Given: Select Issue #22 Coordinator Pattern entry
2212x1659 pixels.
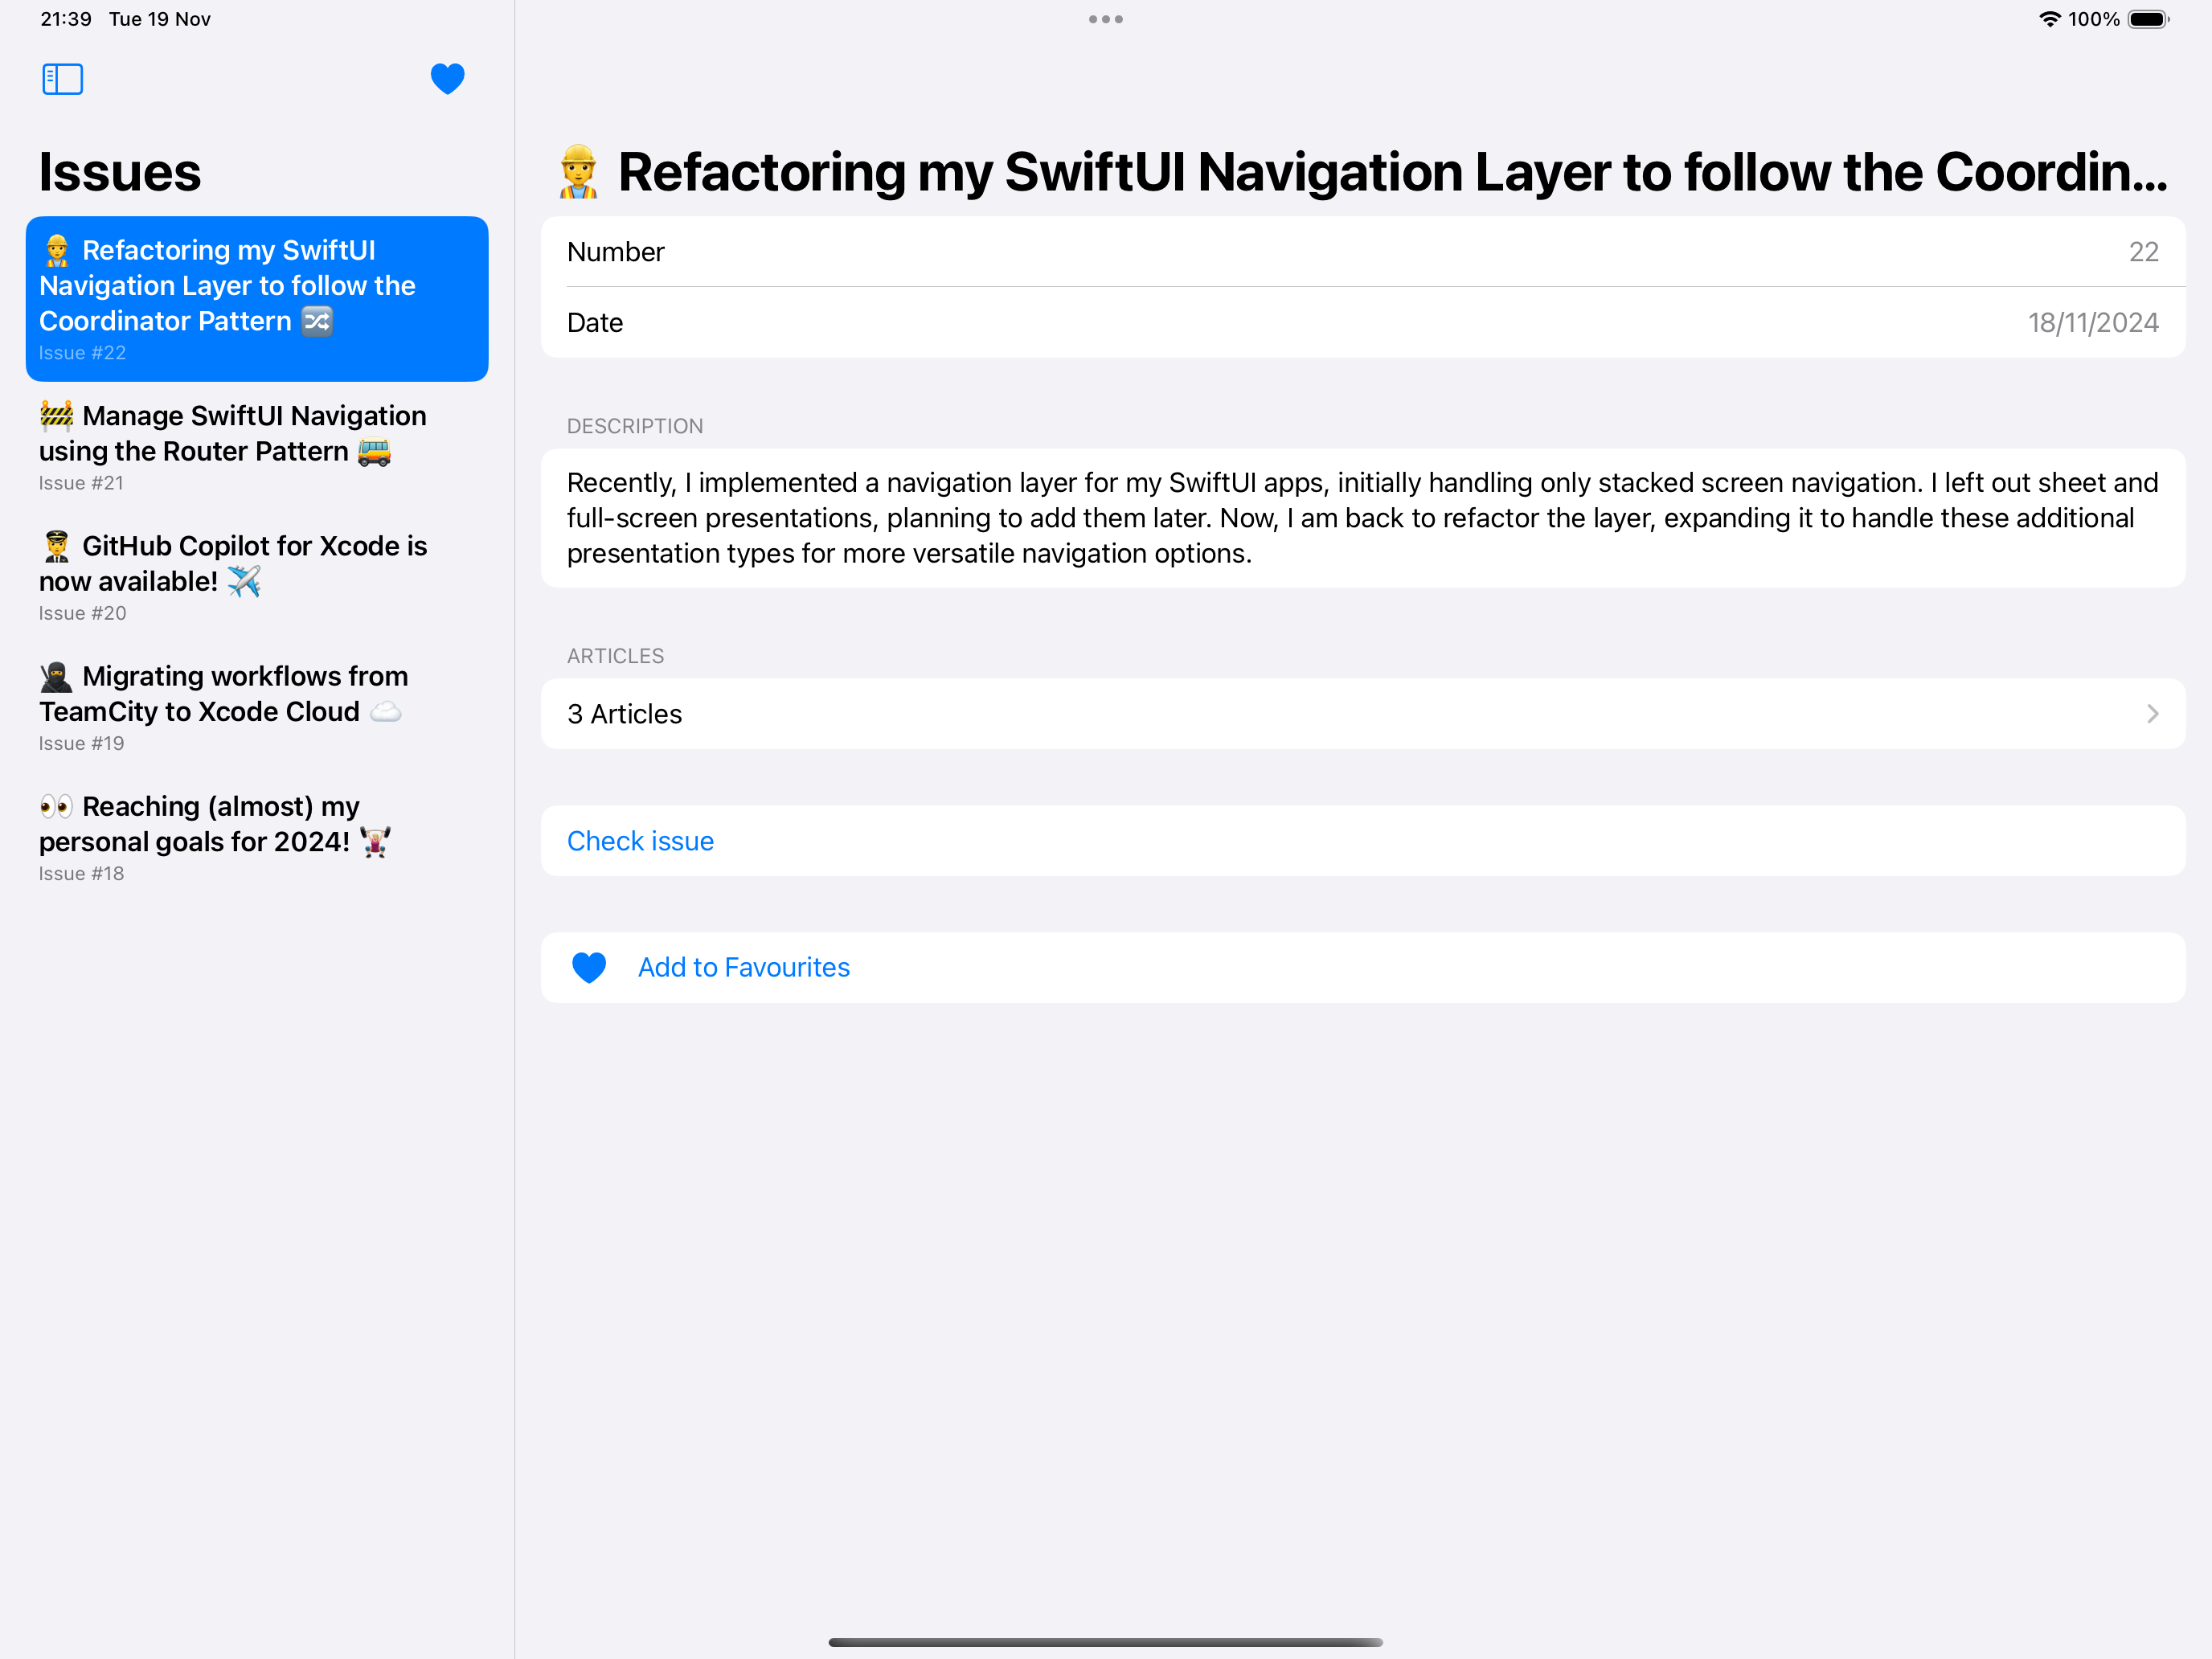Looking at the screenshot, I should click(x=256, y=298).
